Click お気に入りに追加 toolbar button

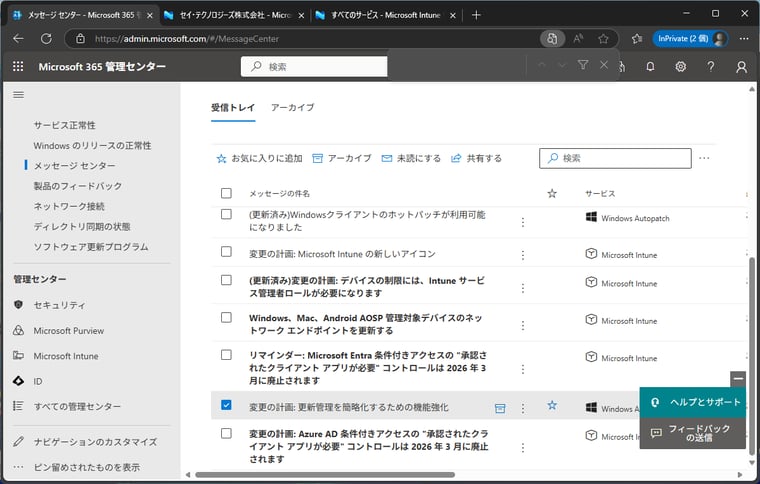[259, 158]
